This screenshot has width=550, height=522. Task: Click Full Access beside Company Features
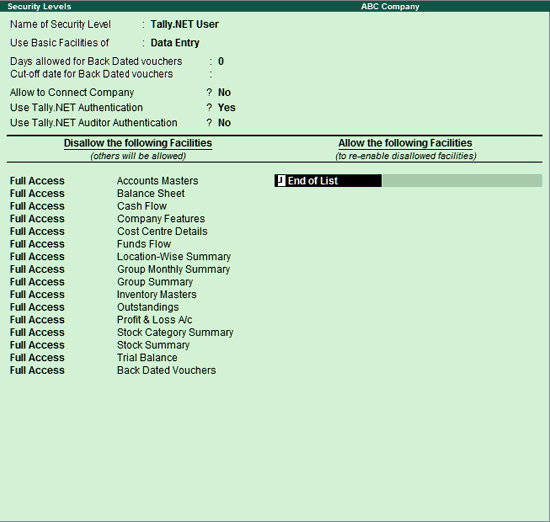click(x=37, y=219)
